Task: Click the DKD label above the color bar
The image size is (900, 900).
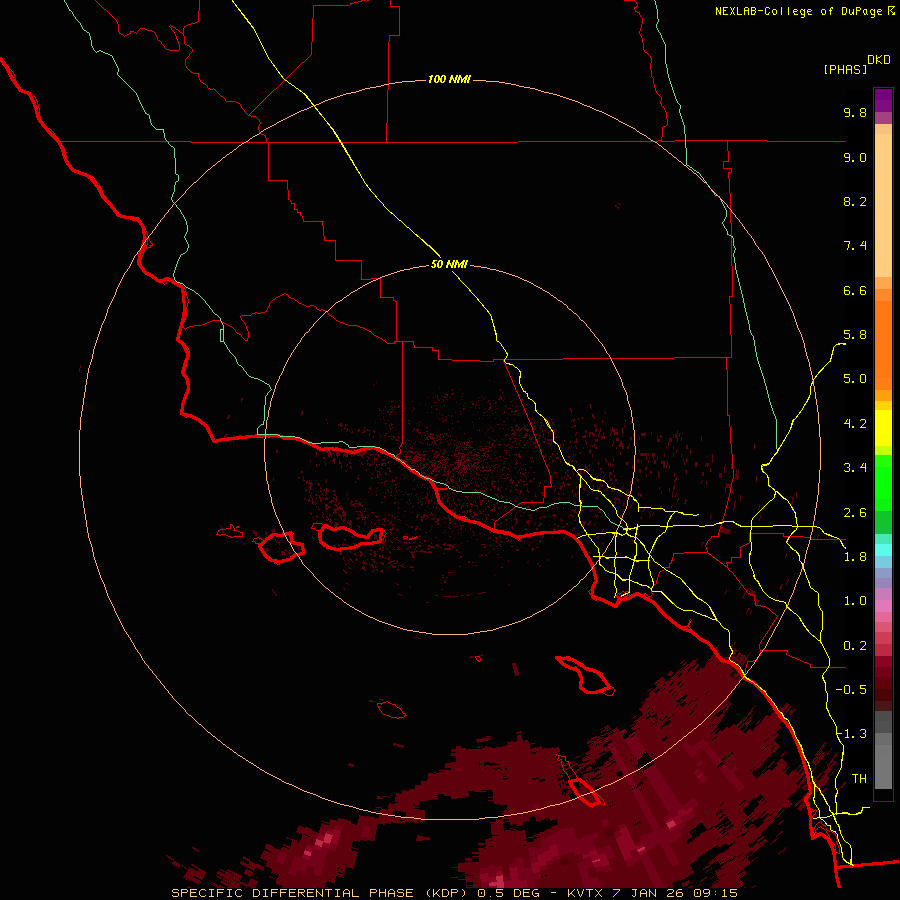Action: click(879, 60)
